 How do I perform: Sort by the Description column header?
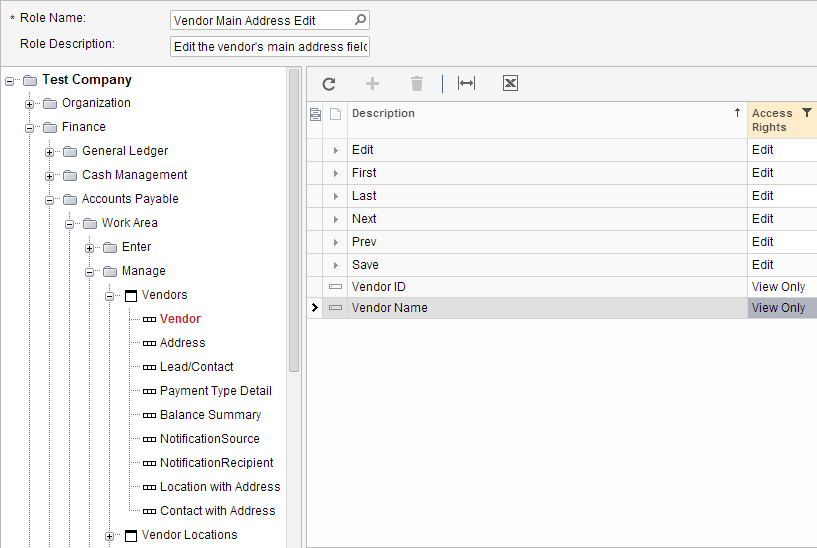(540, 114)
